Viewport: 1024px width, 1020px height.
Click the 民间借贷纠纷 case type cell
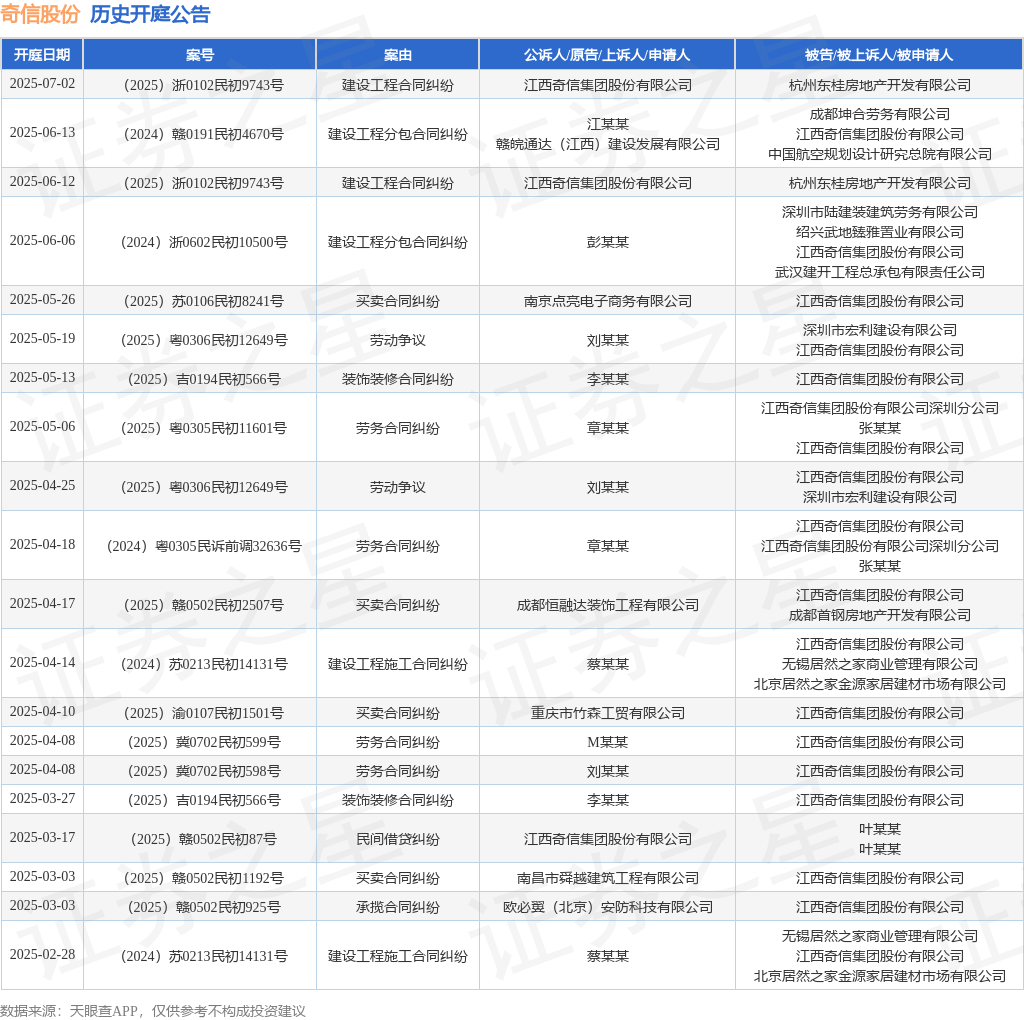(398, 838)
